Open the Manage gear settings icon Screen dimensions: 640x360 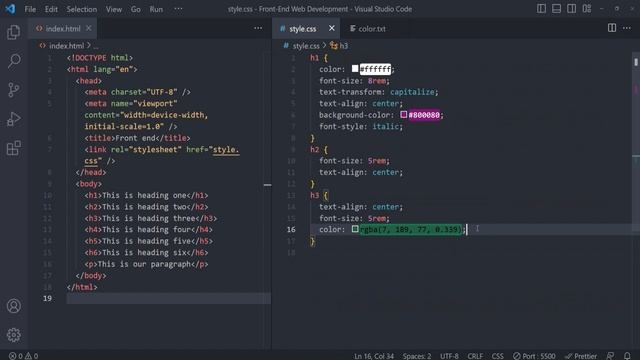pyautogui.click(x=13, y=335)
